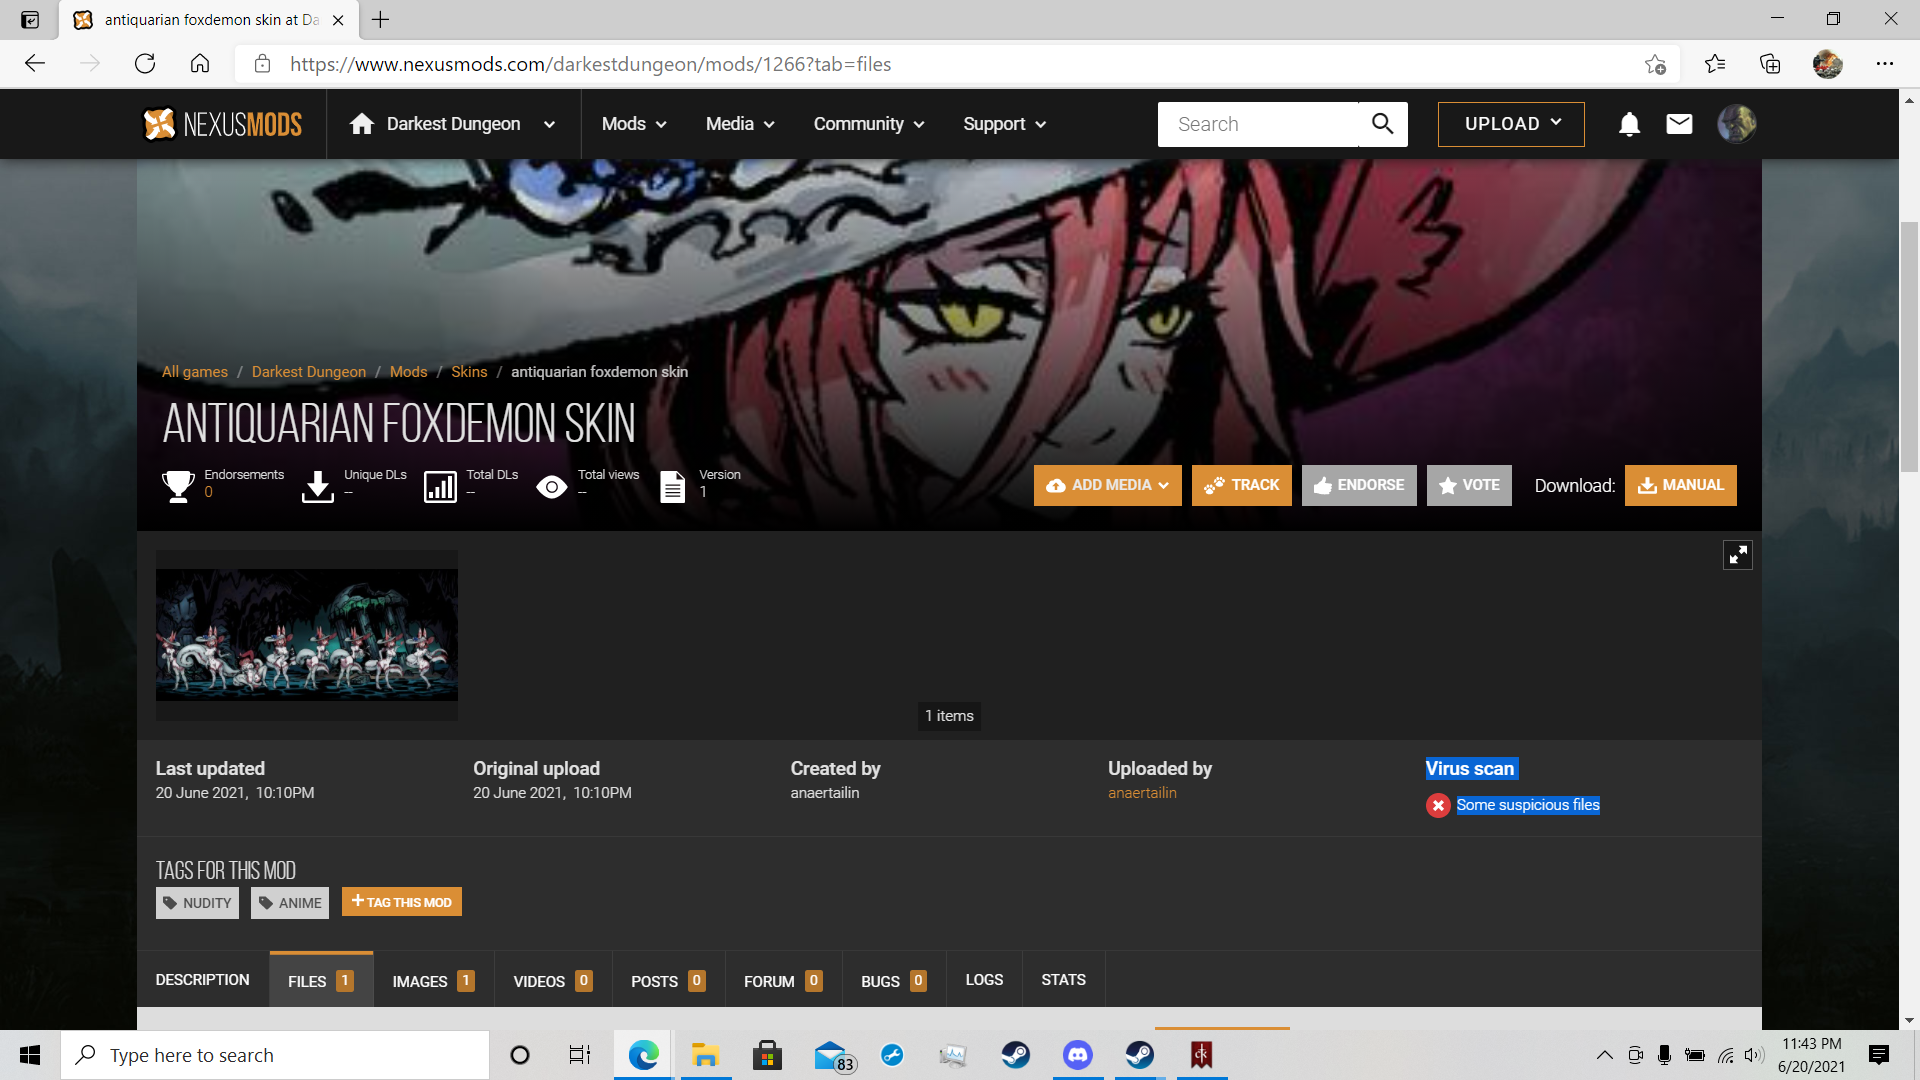1920x1080 pixels.
Task: Open the STATS tab
Action: (x=1063, y=980)
